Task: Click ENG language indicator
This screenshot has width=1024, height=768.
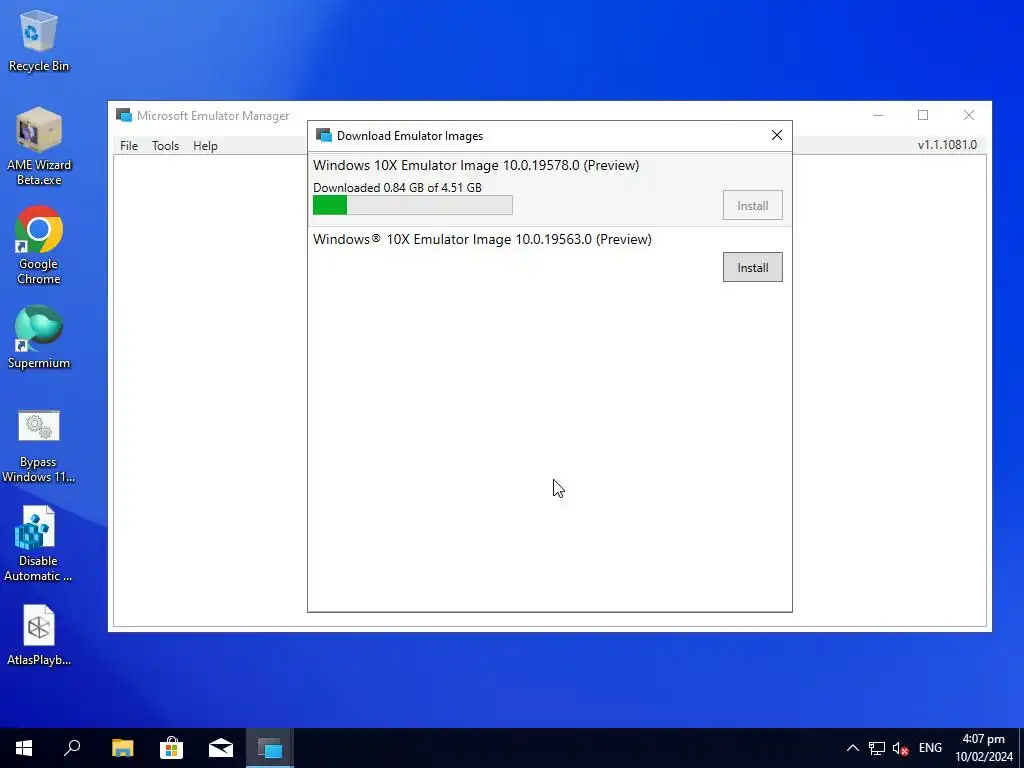Action: pyautogui.click(x=930, y=748)
